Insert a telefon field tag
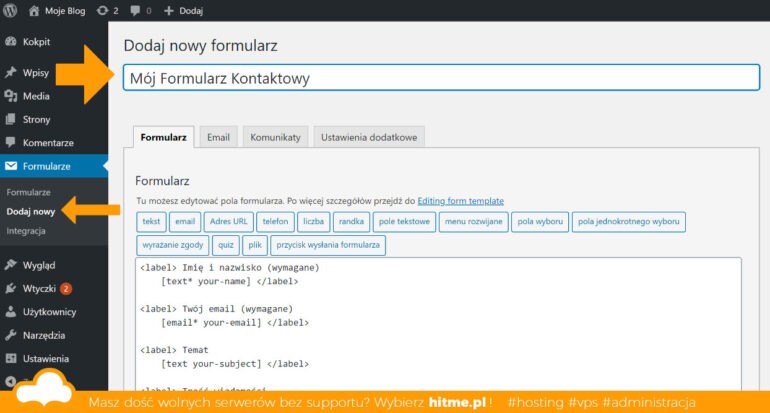Image resolution: width=770 pixels, height=413 pixels. (x=275, y=221)
